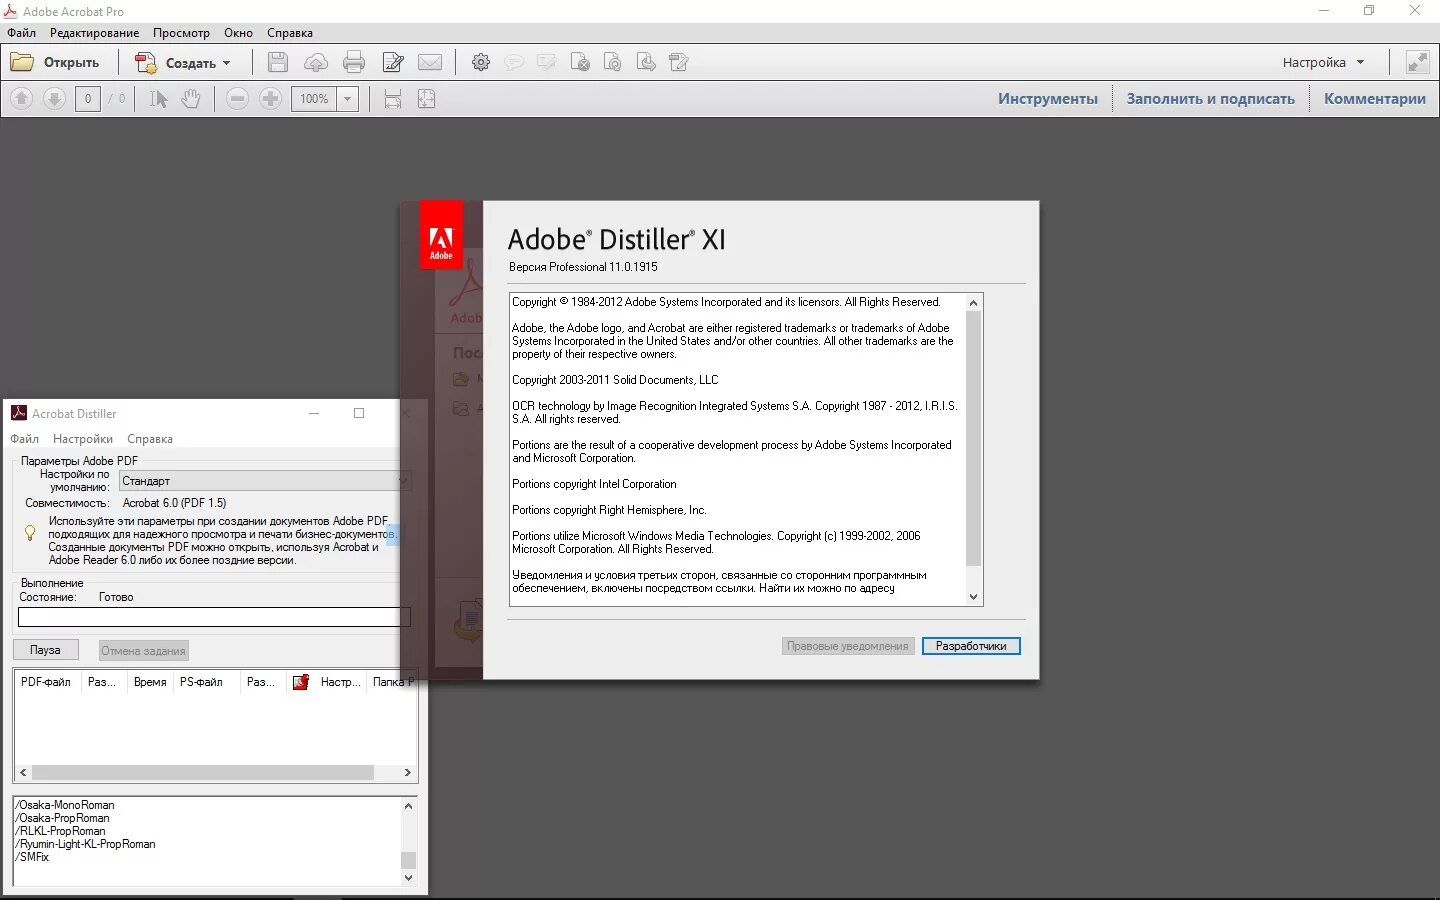1440x900 pixels.
Task: Click the zoom out minus icon
Action: click(x=237, y=98)
